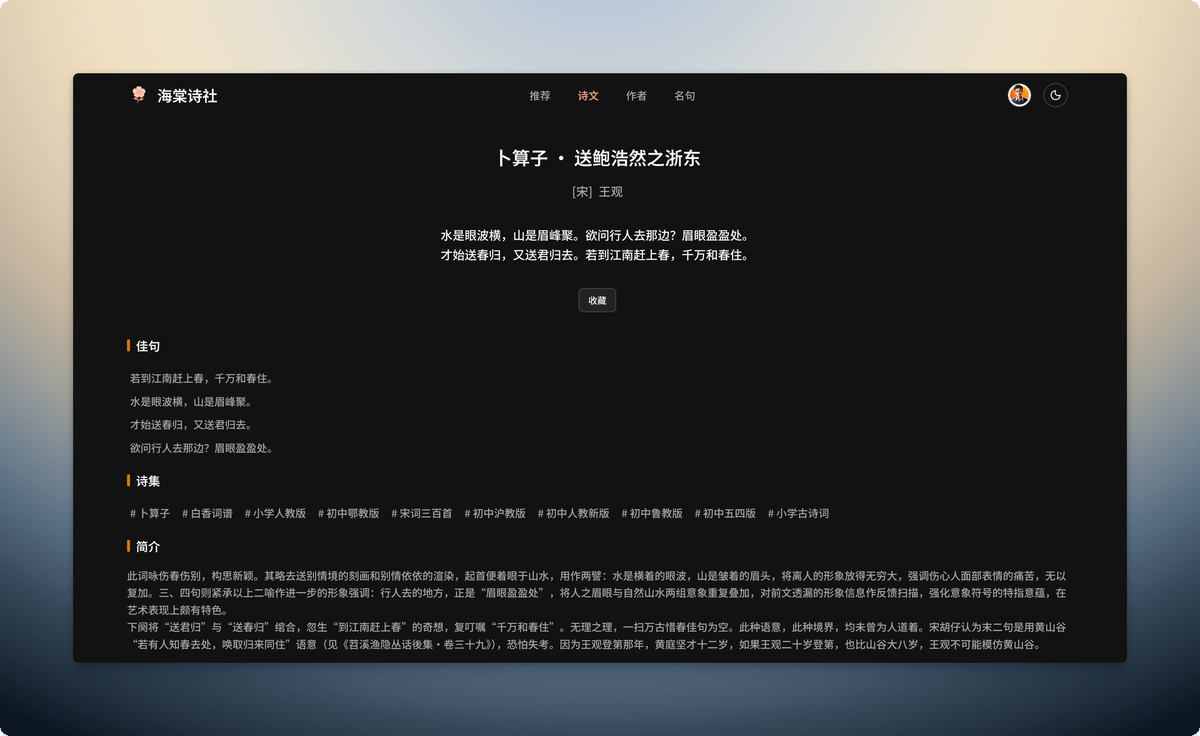This screenshot has width=1200, height=736.
Task: Toggle dark mode with moon icon
Action: [1055, 95]
